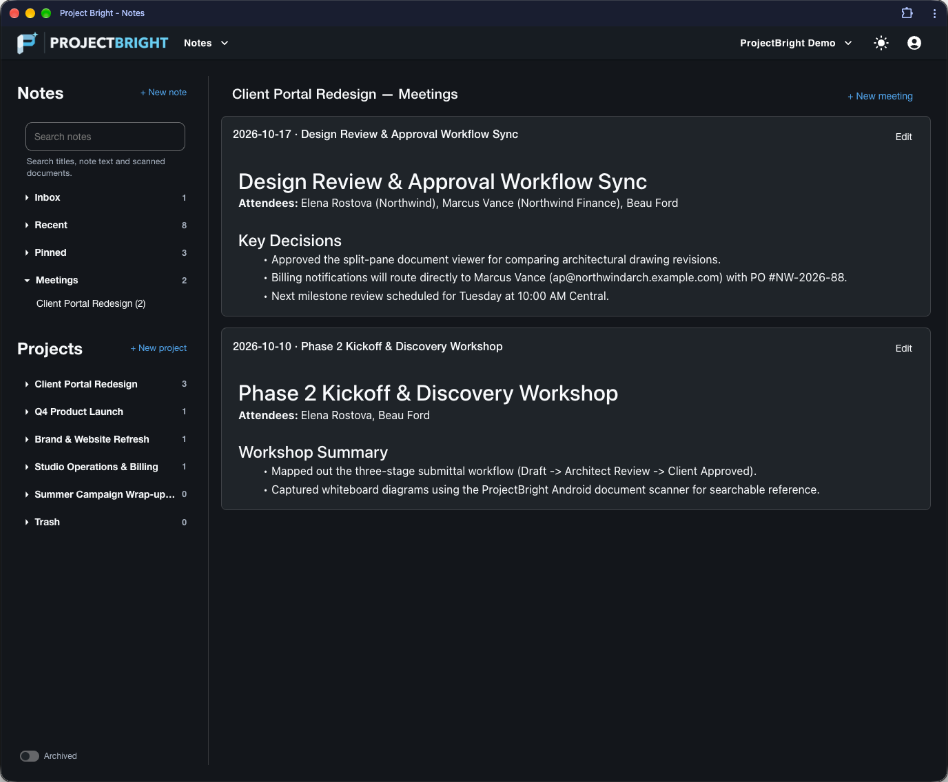Viewport: 948px width, 782px height.
Task: Open the ProjectBright Demo workspace dropdown
Action: click(796, 43)
